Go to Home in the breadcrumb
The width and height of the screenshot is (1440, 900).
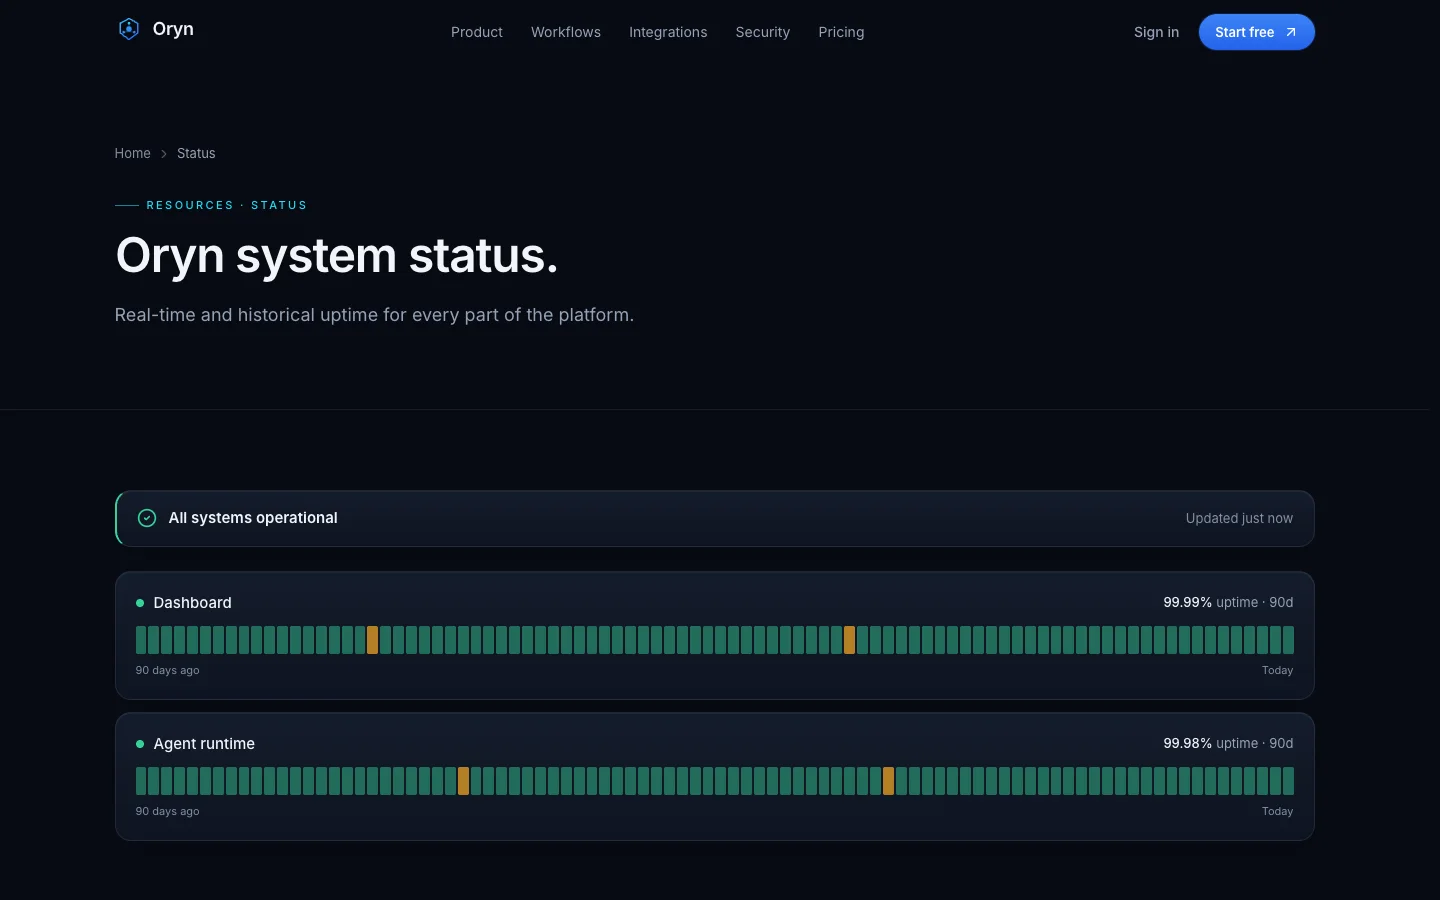(x=132, y=153)
